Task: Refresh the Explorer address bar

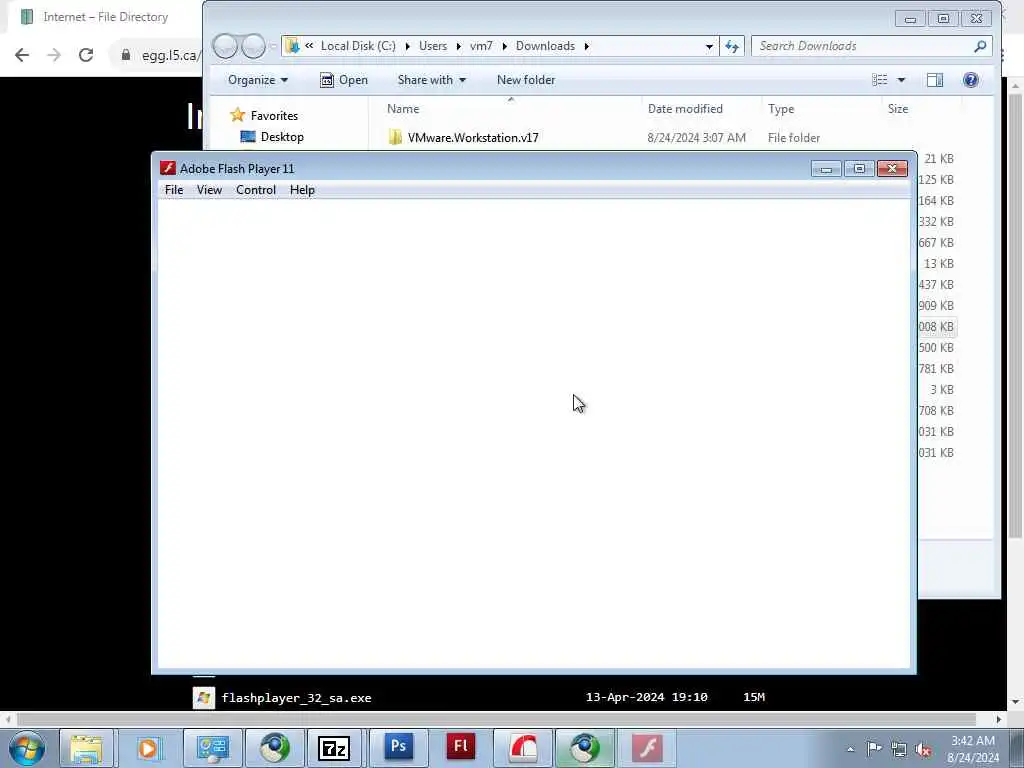Action: point(731,46)
